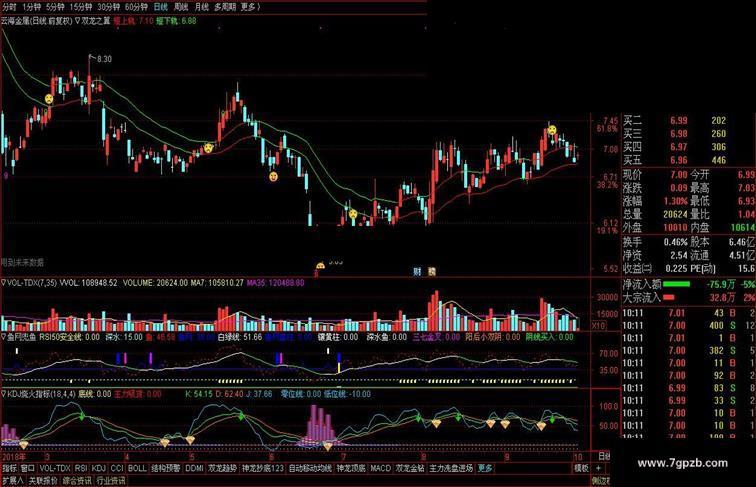Click the + button to add indicator tab
This screenshot has height=487, width=756.
coord(599,468)
